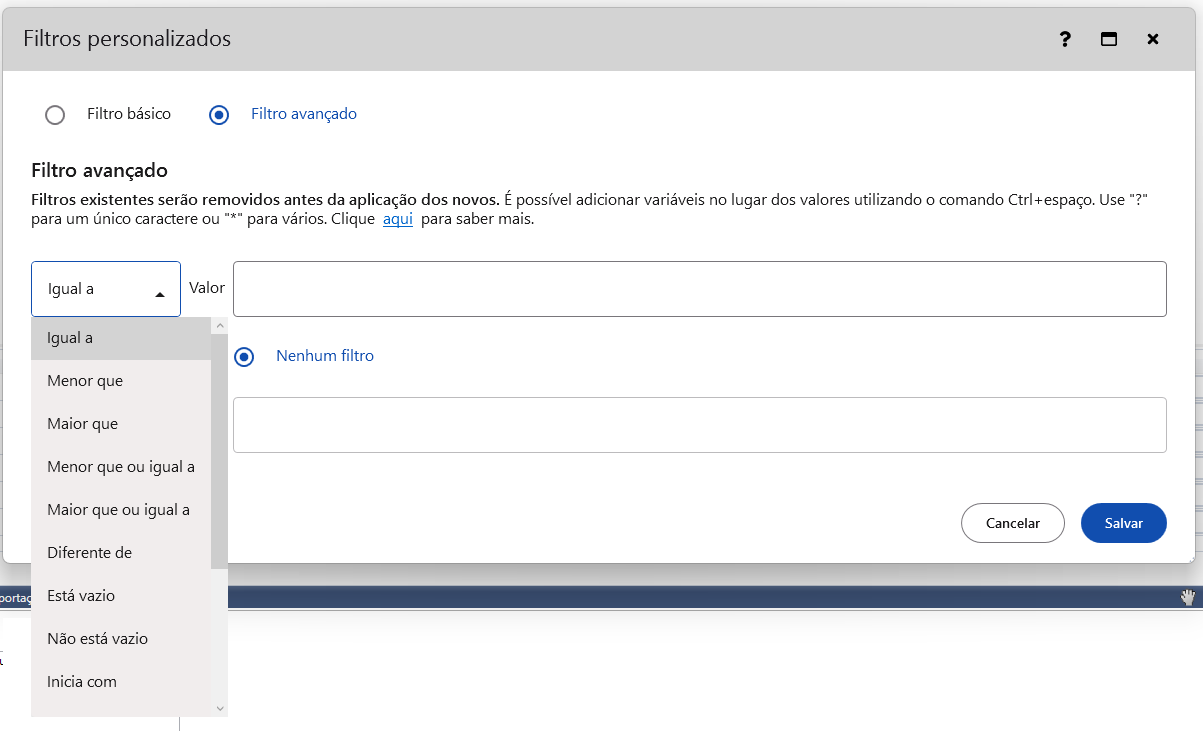This screenshot has width=1203, height=731.
Task: Select the Filtro básico radio button
Action: click(55, 114)
